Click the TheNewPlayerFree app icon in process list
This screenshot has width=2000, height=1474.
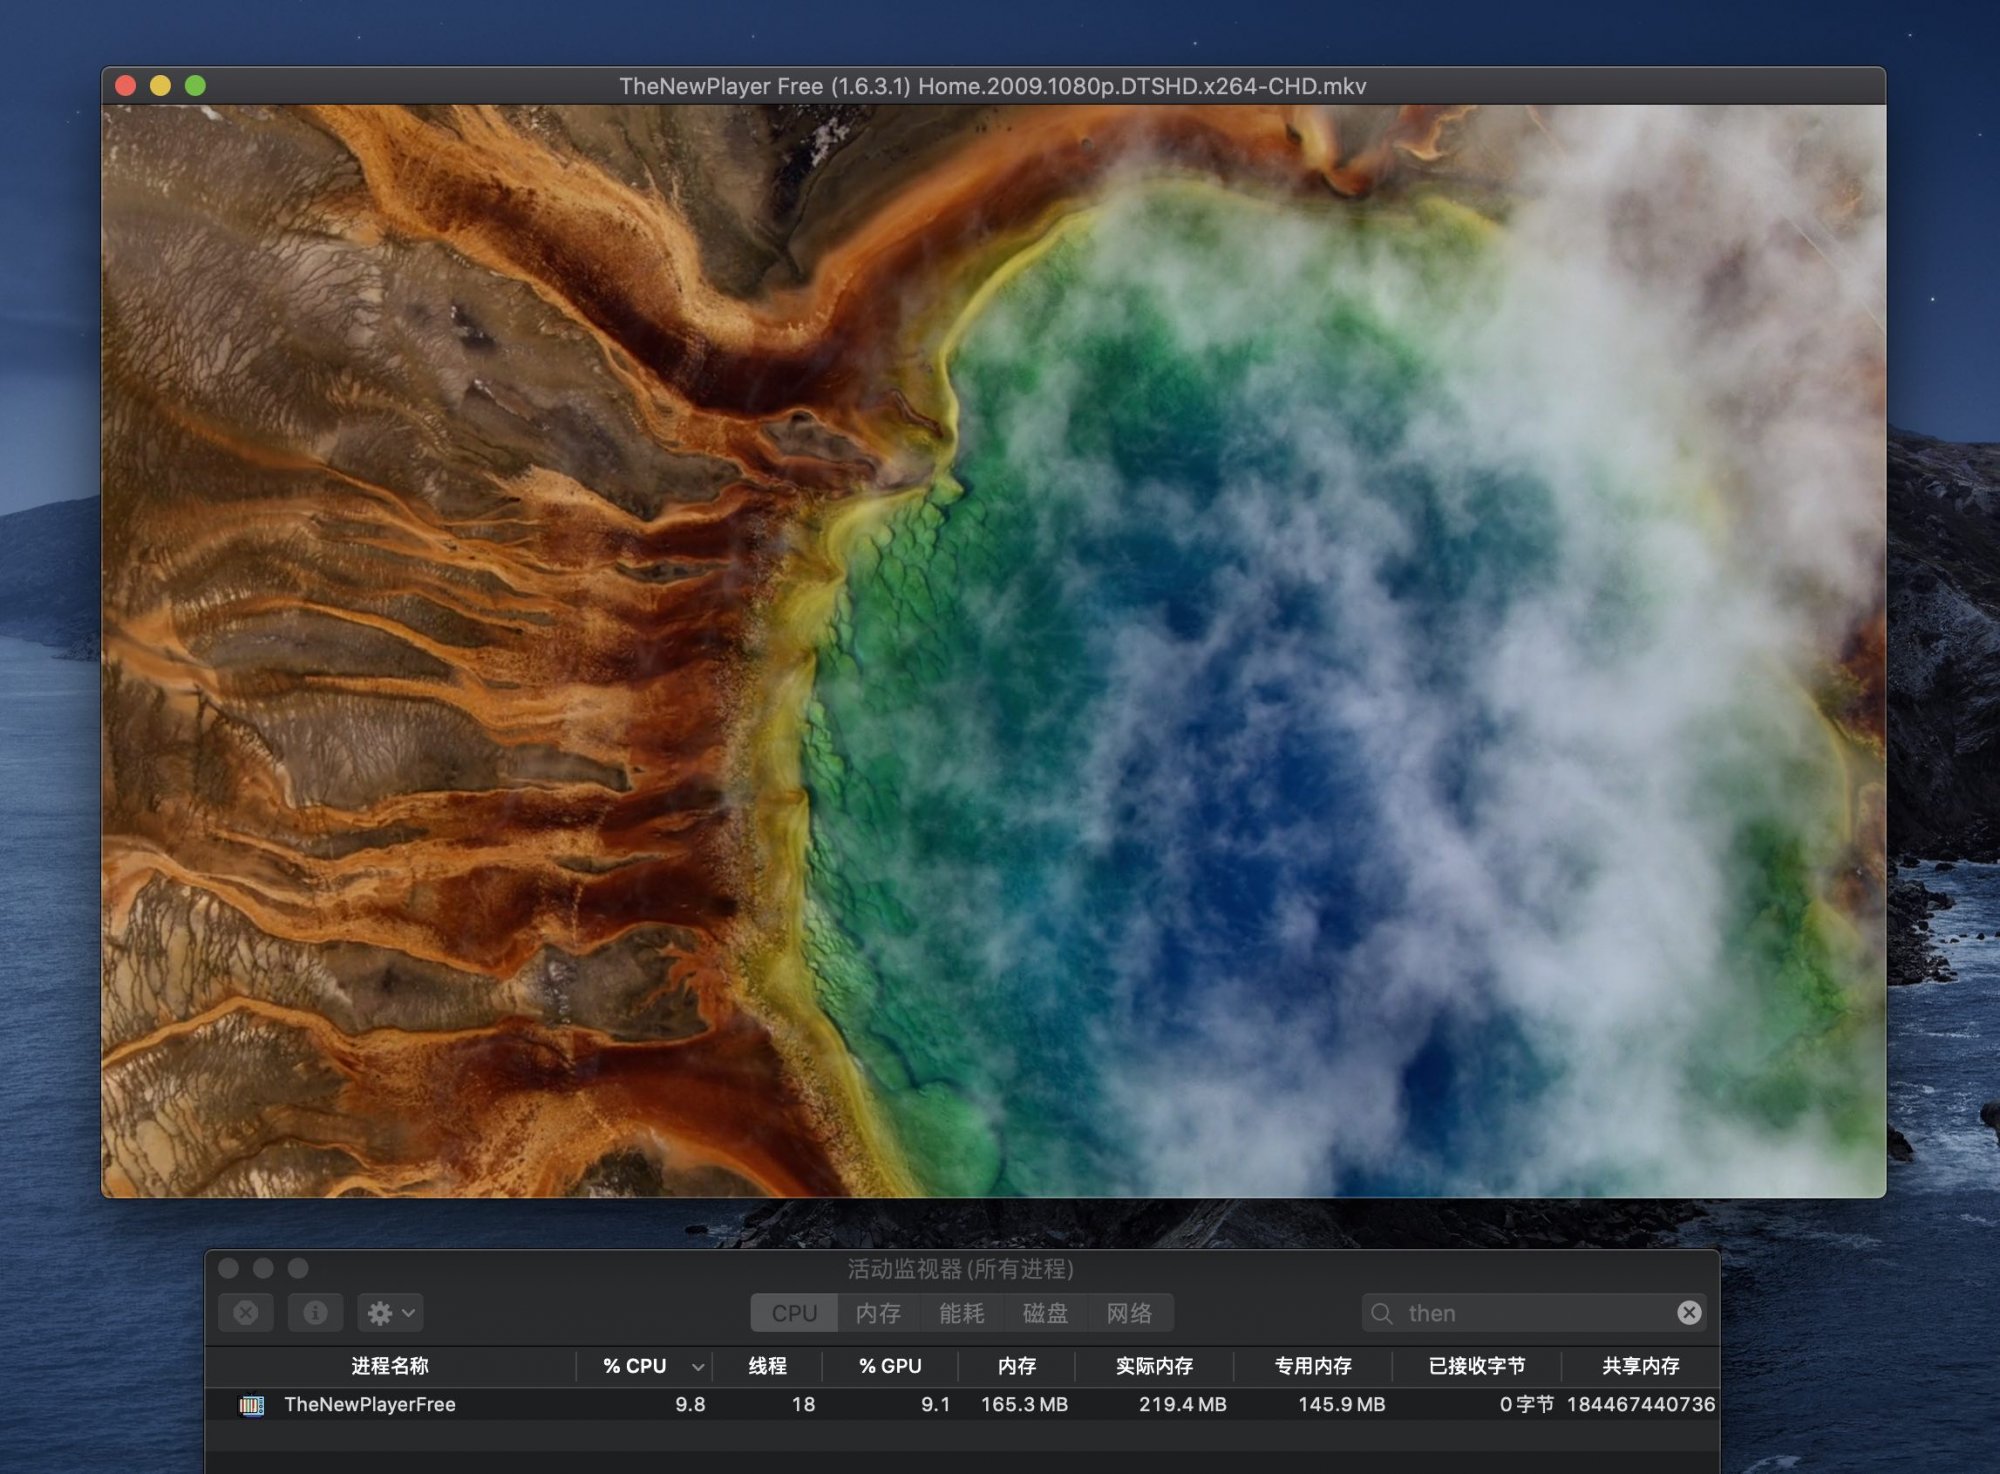point(251,1405)
